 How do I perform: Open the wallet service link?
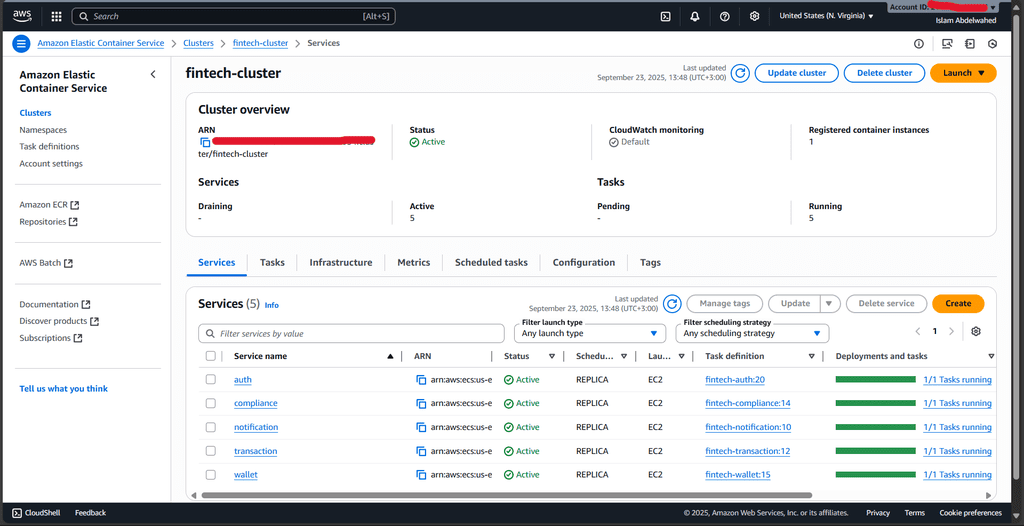[246, 475]
